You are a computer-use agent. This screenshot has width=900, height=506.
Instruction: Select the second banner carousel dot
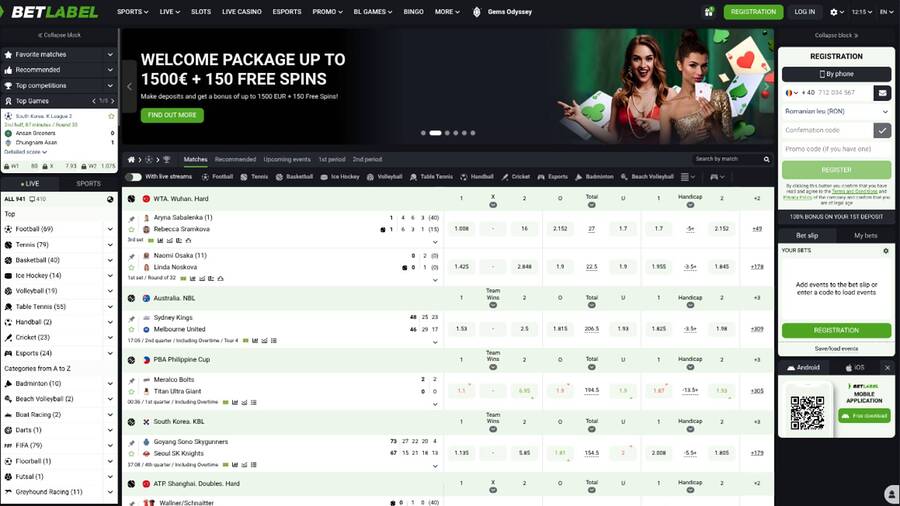(436, 133)
